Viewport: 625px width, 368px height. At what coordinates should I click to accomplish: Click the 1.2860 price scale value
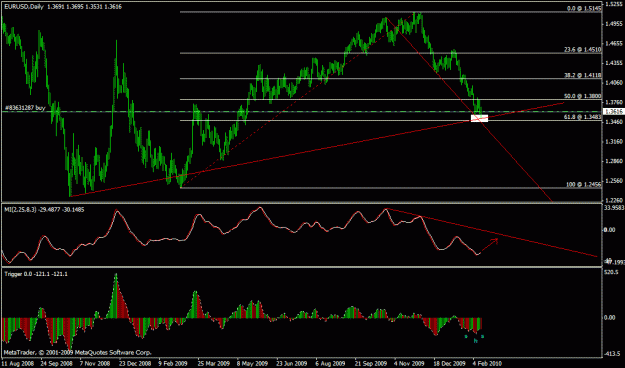[x=614, y=161]
